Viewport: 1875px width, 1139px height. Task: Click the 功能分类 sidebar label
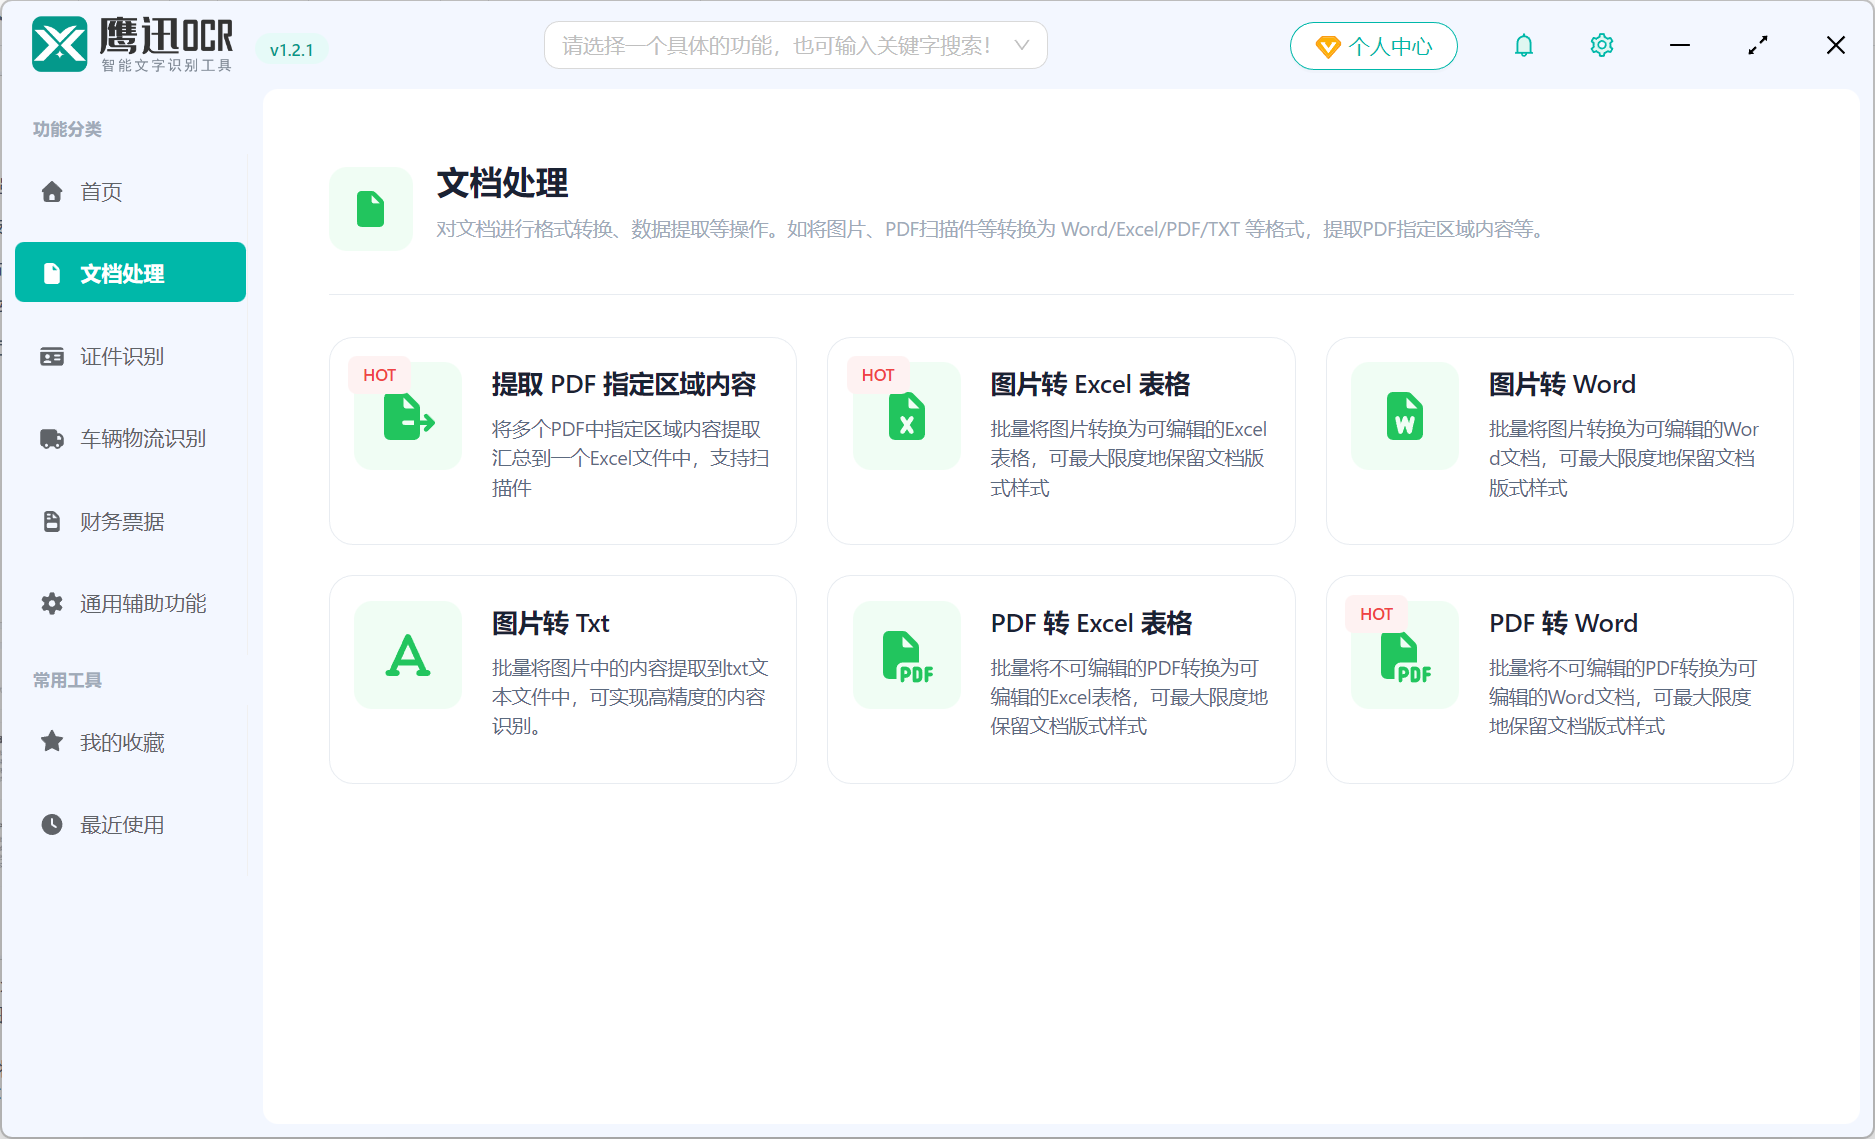click(67, 129)
